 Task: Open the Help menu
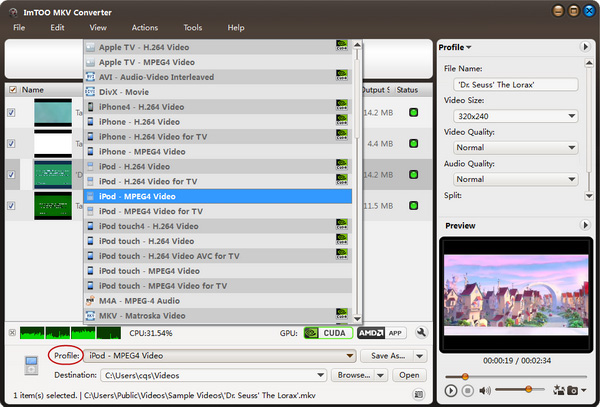[x=236, y=28]
